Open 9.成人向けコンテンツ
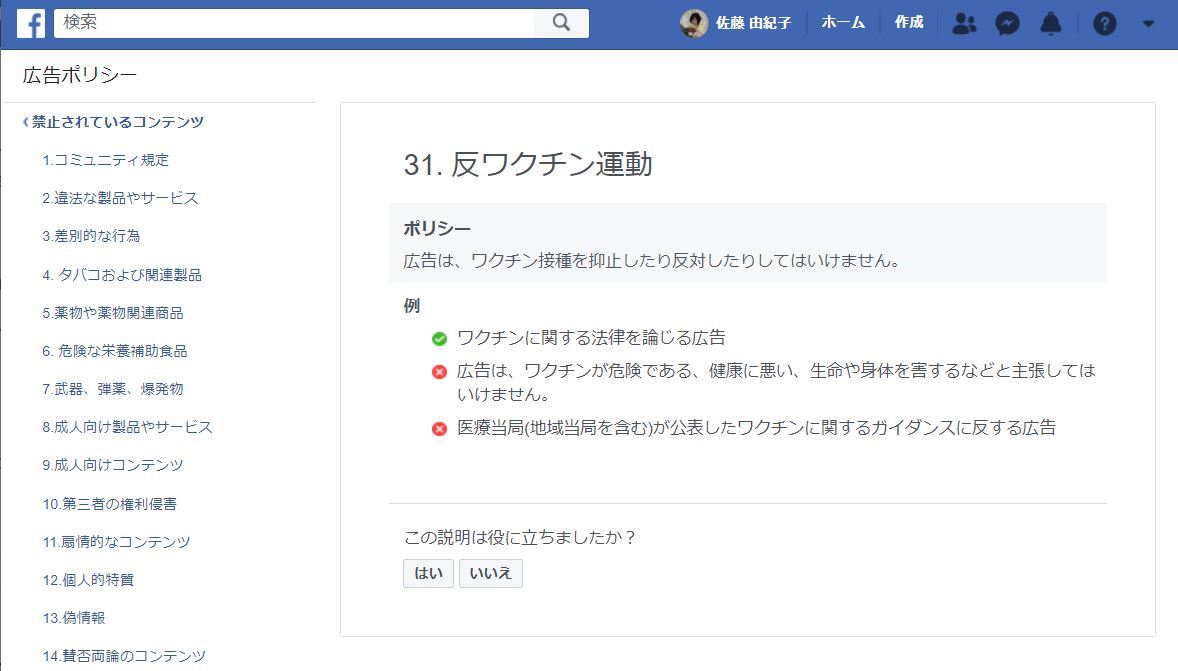Image resolution: width=1178 pixels, height=671 pixels. tap(113, 465)
